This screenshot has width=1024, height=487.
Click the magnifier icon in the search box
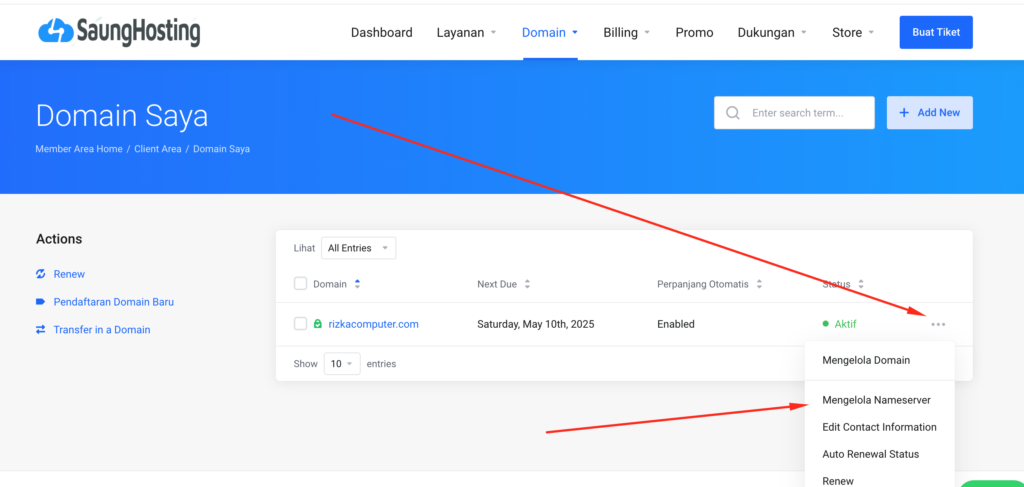[x=733, y=113]
